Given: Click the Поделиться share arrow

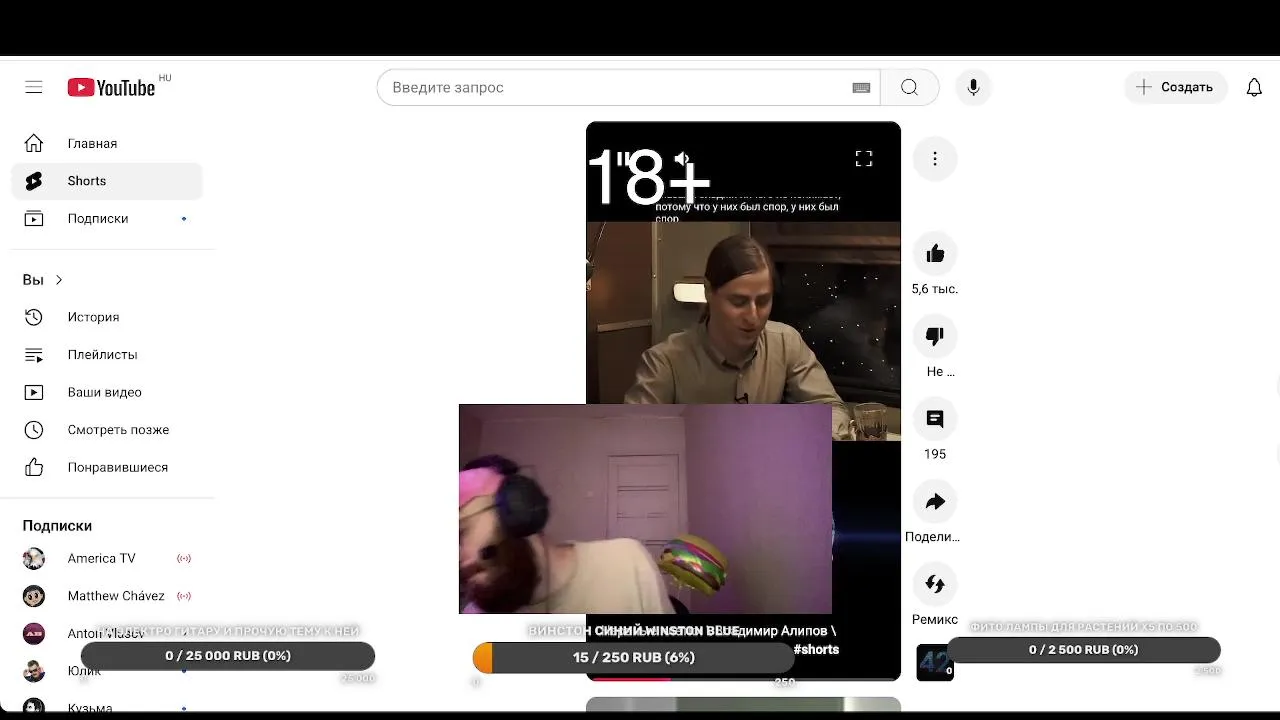Looking at the screenshot, I should [x=935, y=502].
